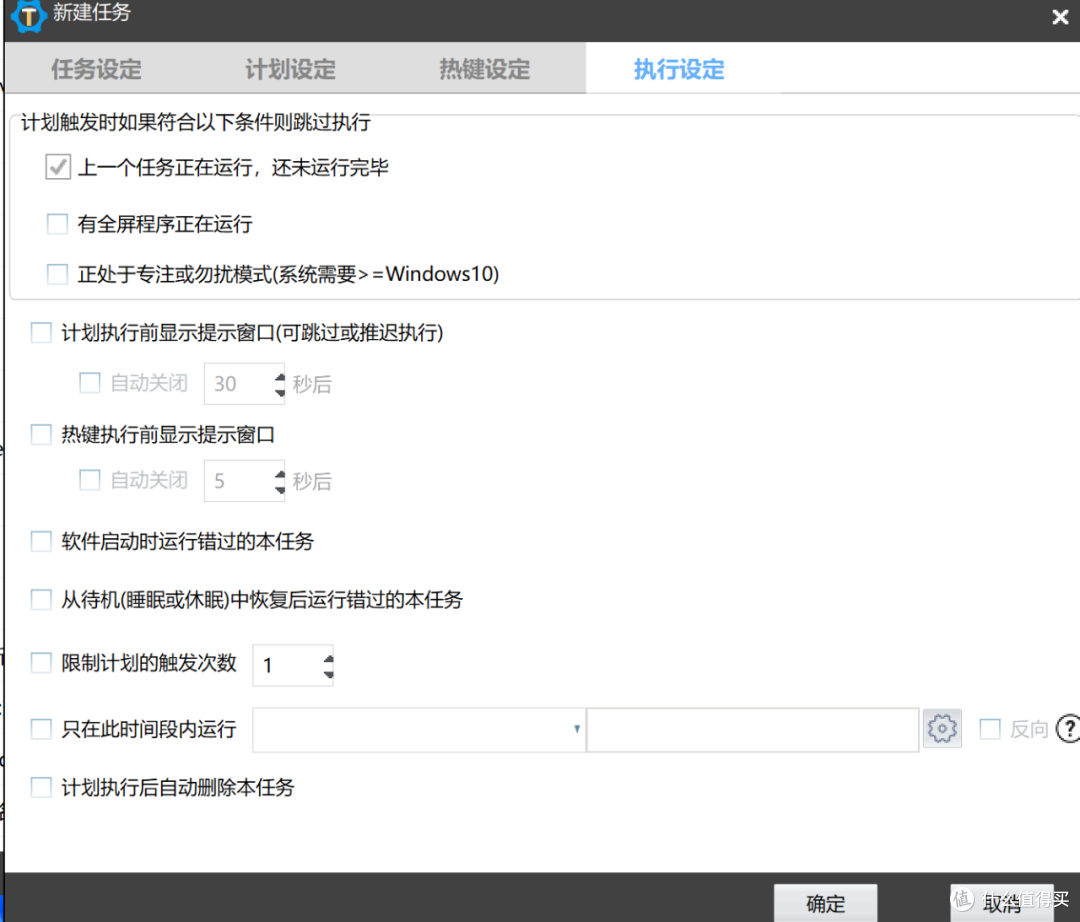Click the 5 seconds spinner arrows
The height and width of the screenshot is (922, 1080).
click(279, 481)
